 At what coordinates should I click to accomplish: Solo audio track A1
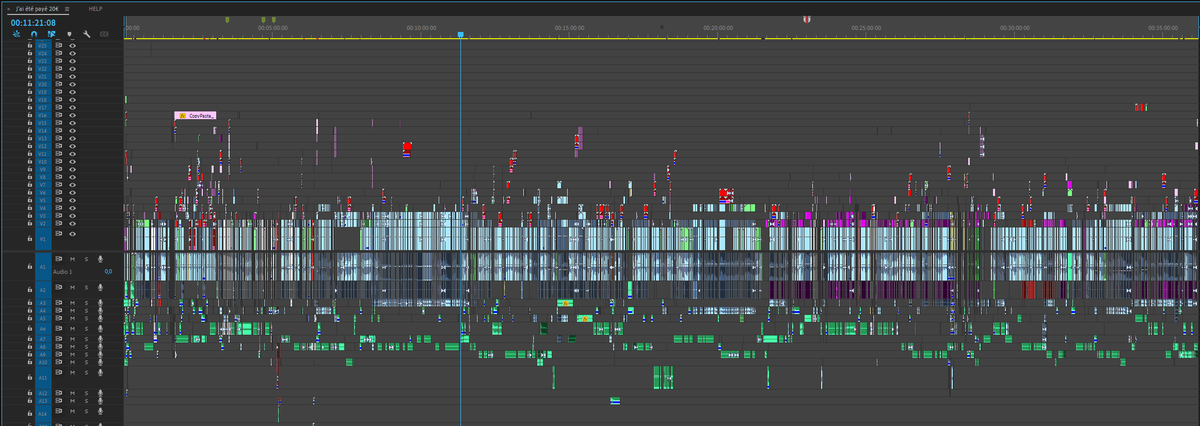[x=86, y=258]
